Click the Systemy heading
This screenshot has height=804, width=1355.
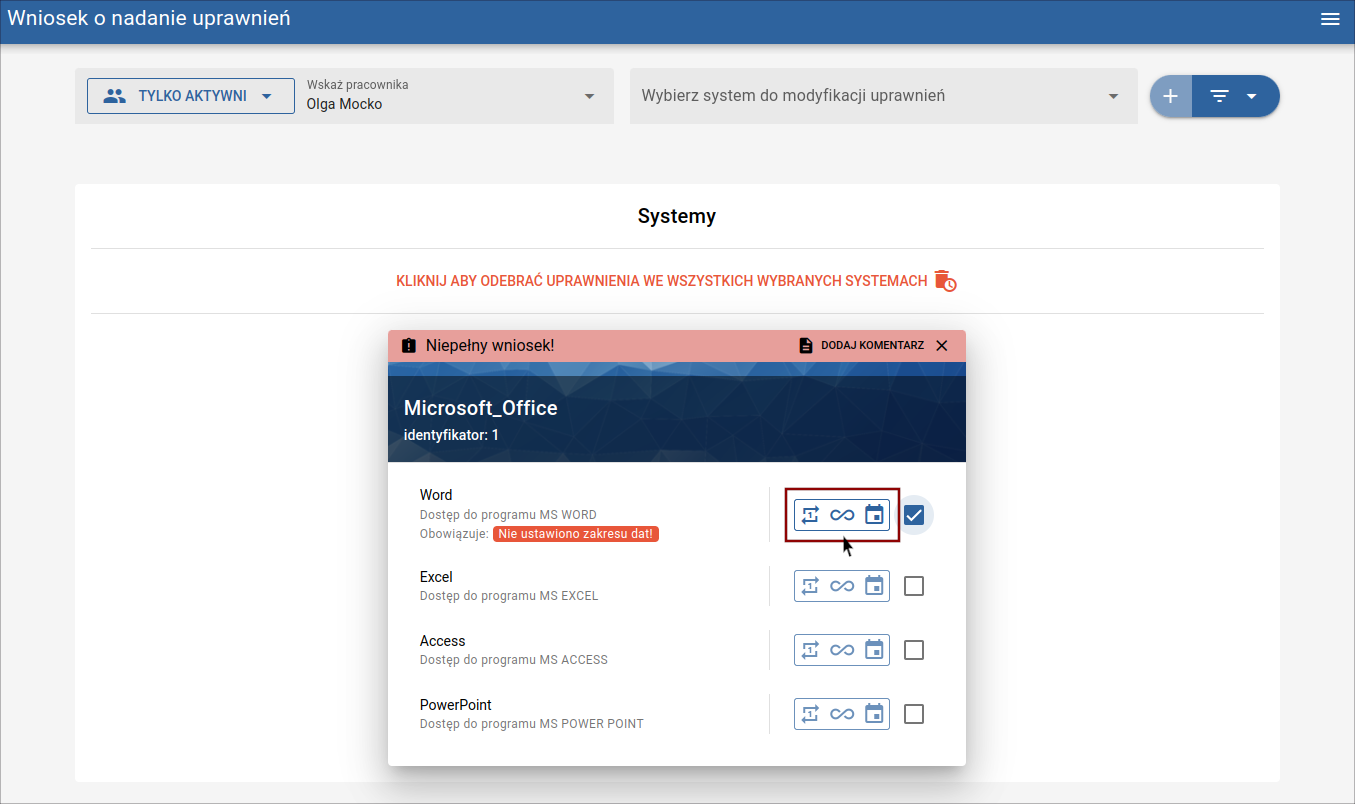[677, 216]
